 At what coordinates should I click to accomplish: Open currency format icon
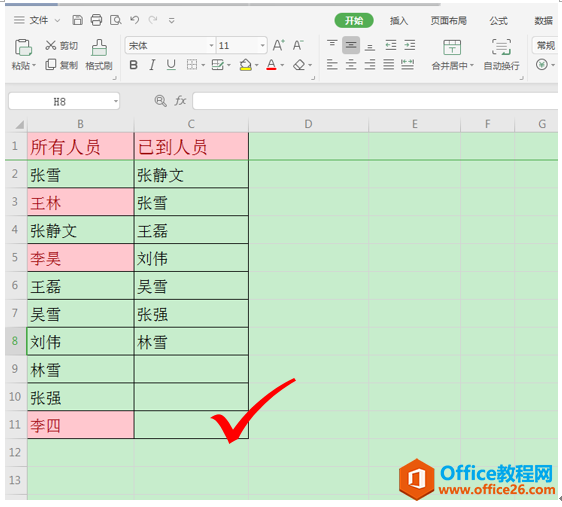tap(542, 65)
